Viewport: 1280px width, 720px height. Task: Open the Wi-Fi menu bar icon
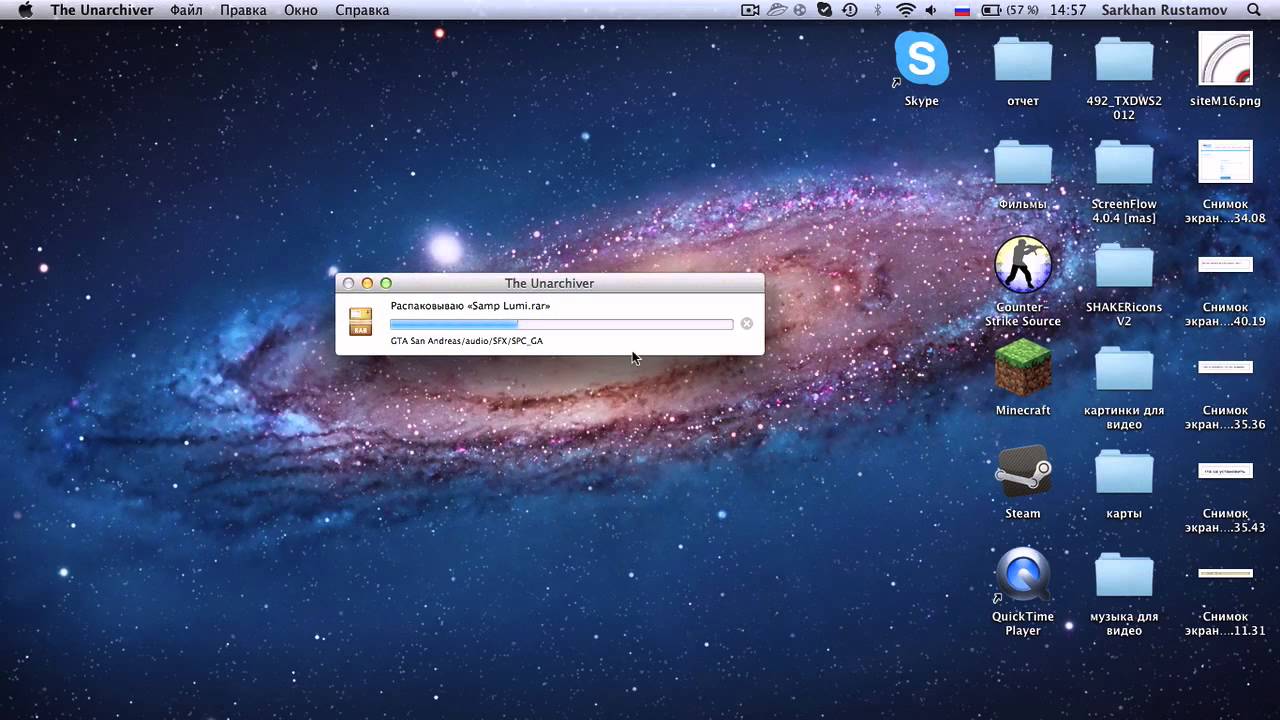coord(906,10)
